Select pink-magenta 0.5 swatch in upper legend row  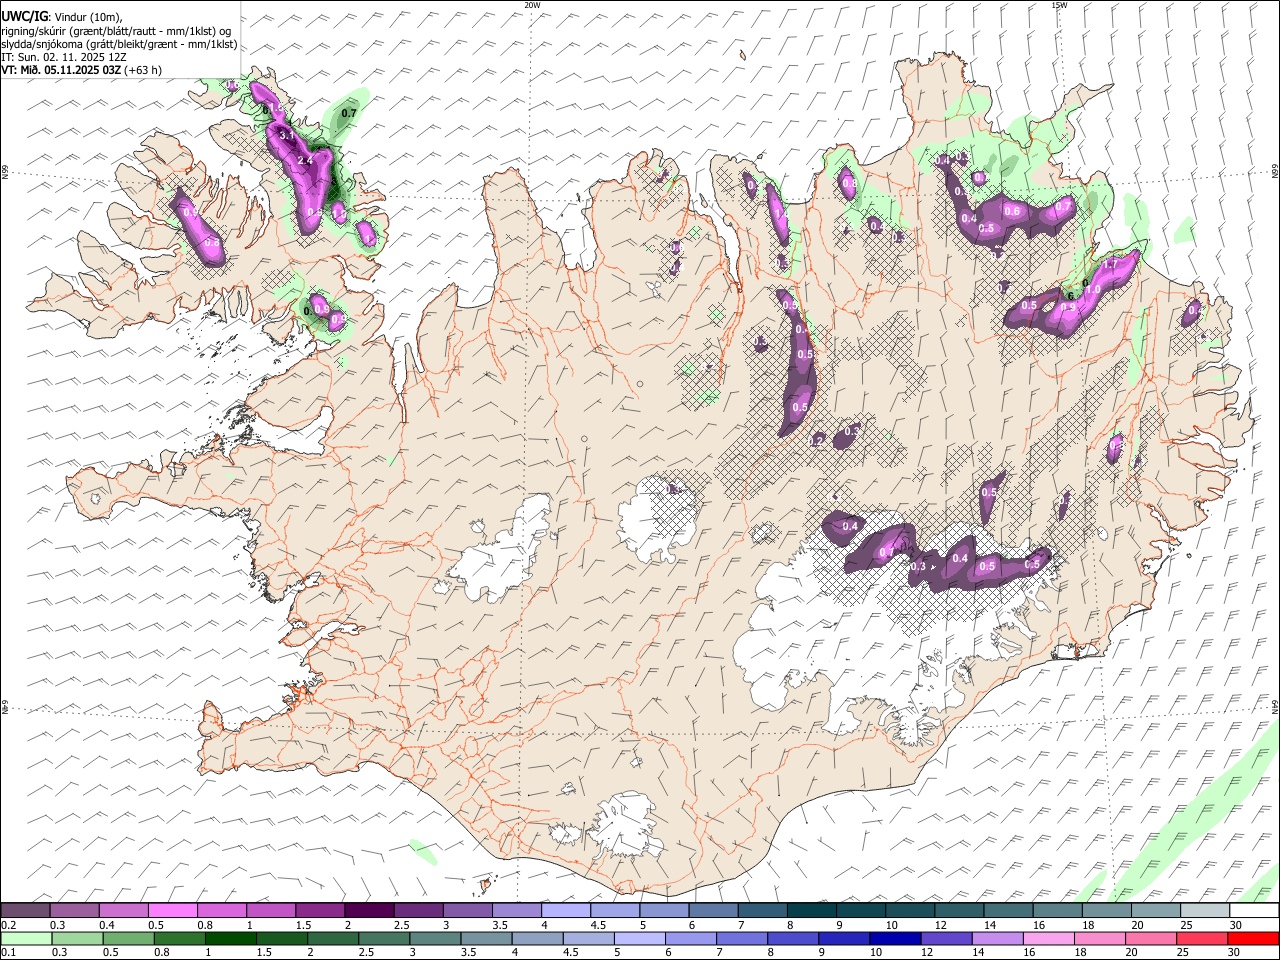(172, 910)
